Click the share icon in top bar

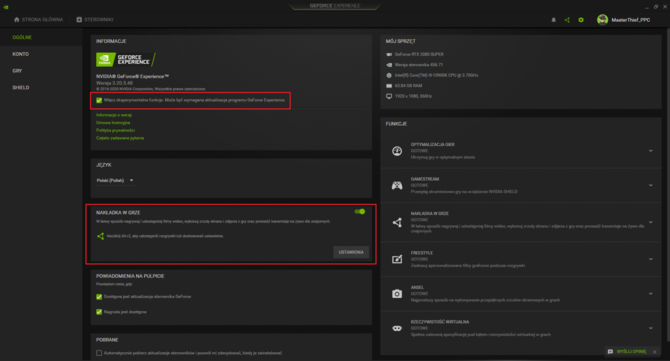click(x=567, y=20)
